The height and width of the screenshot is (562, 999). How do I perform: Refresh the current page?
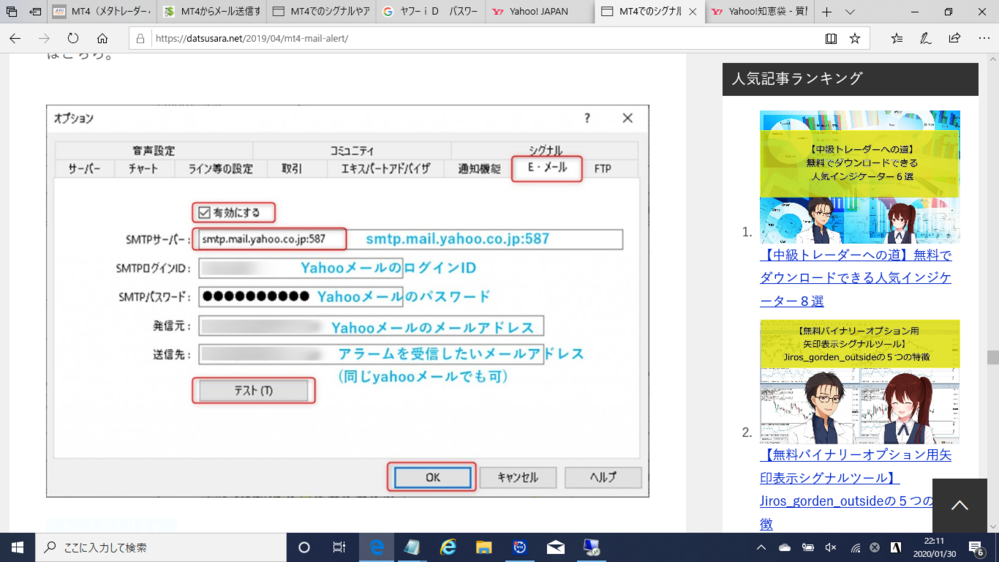click(73, 38)
